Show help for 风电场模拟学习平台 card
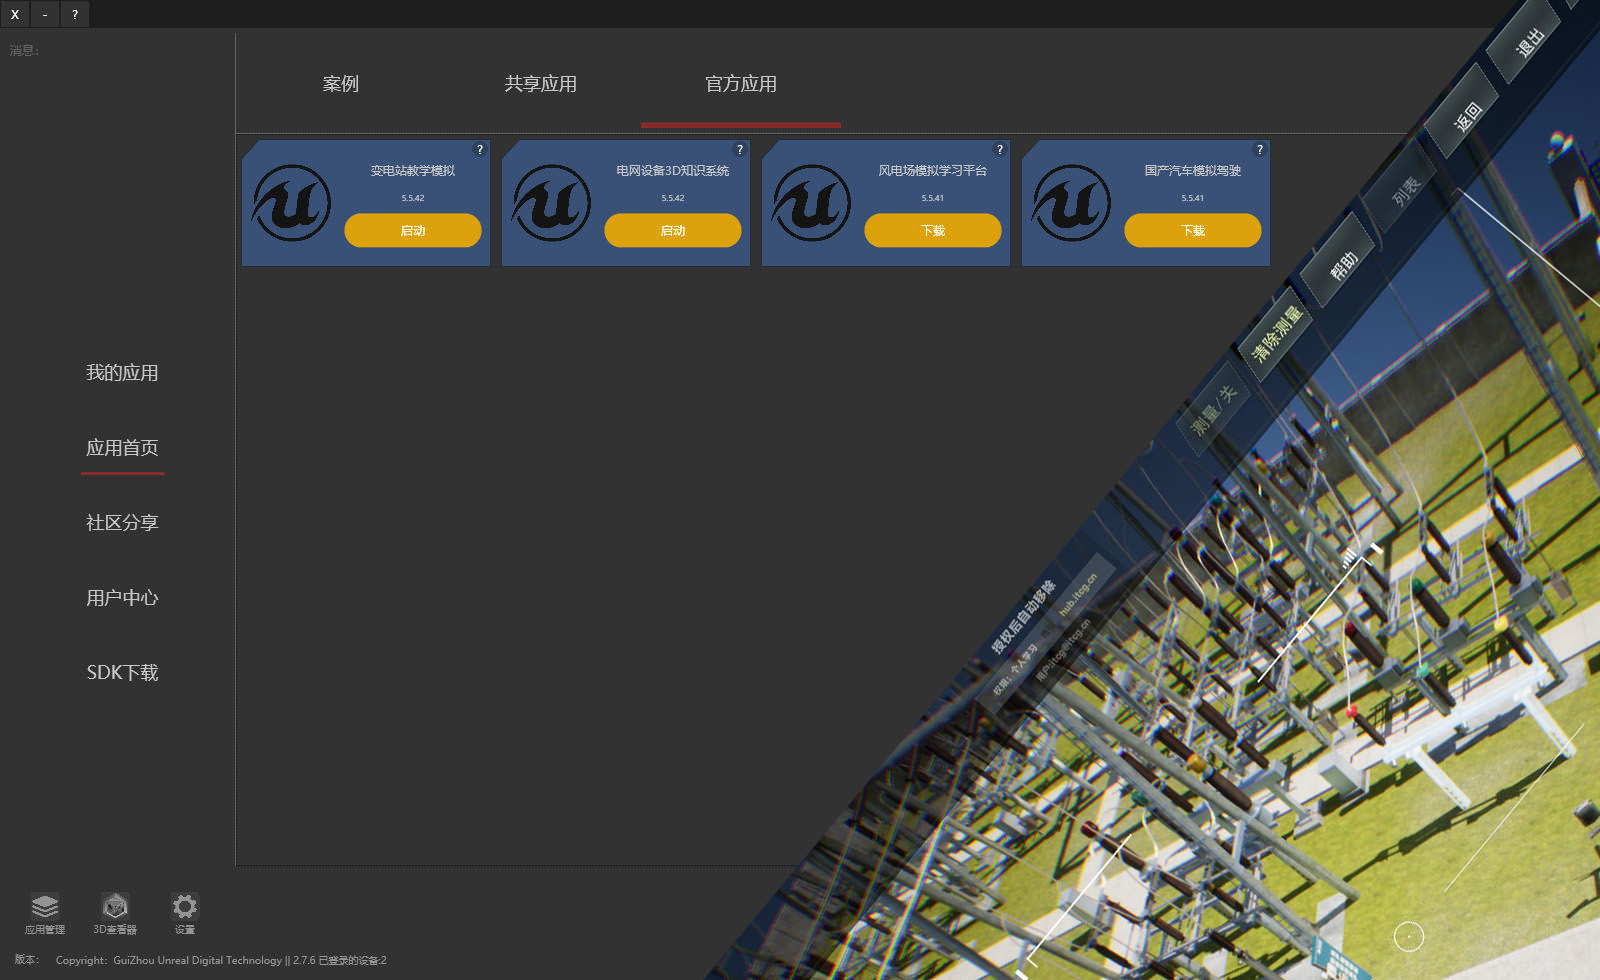 tap(1000, 150)
